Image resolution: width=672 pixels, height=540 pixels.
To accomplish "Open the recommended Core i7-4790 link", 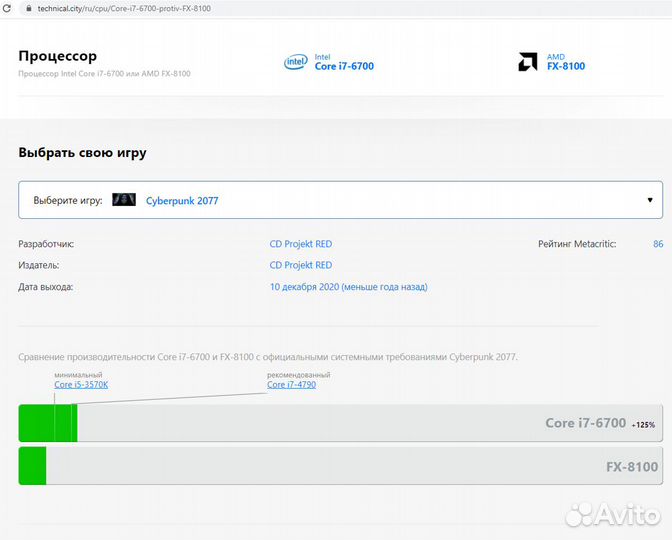I will tap(291, 384).
